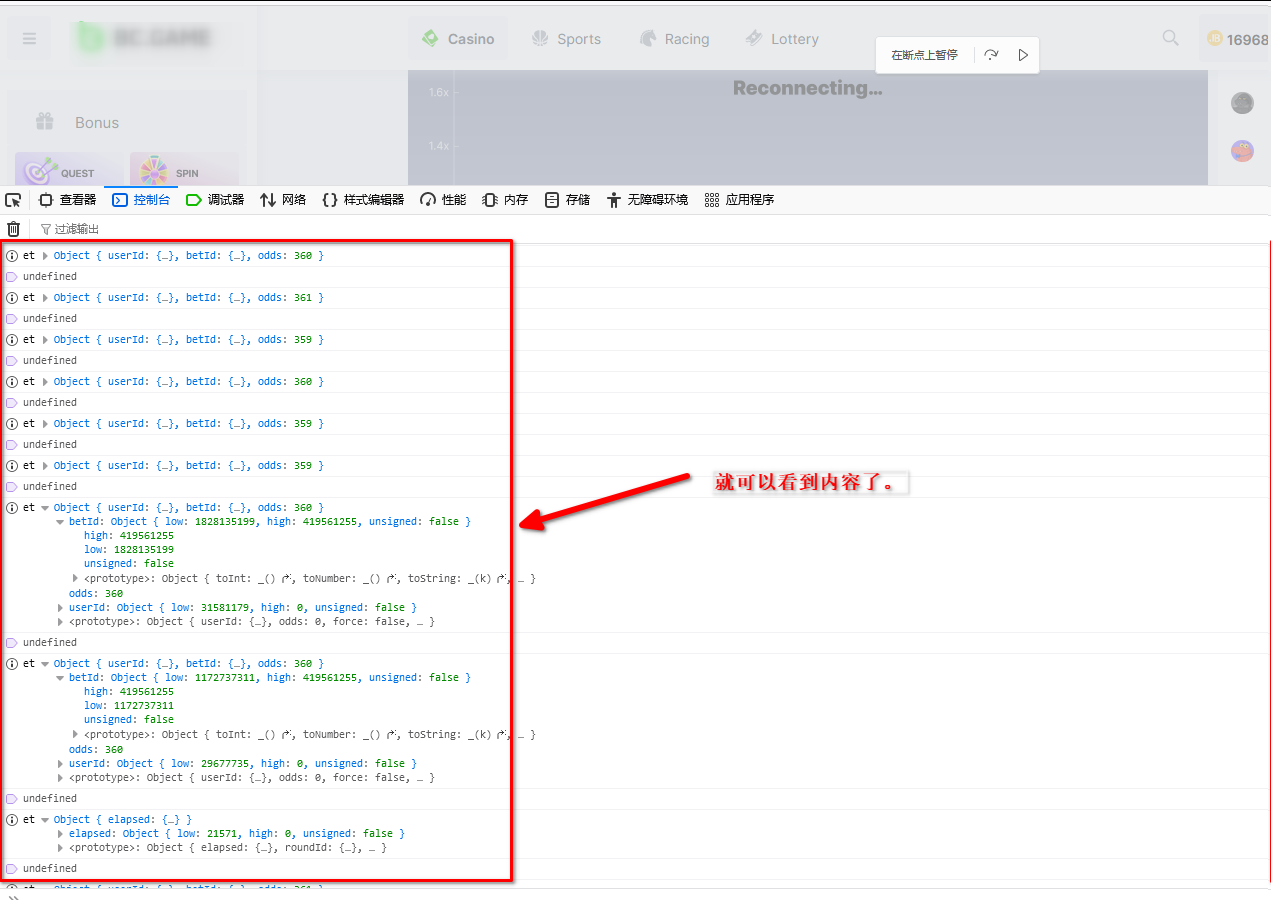This screenshot has height=900, width=1271.
Task: Expand the logged object with odds: 361
Action: [x=45, y=298]
